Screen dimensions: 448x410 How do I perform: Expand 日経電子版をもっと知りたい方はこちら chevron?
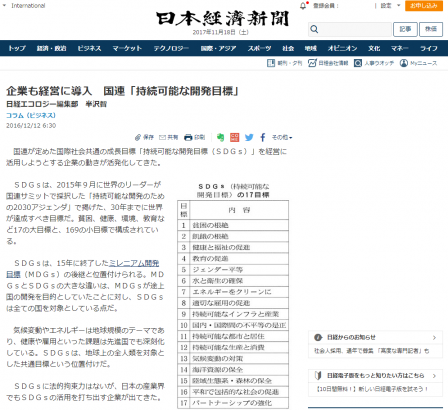(x=434, y=376)
